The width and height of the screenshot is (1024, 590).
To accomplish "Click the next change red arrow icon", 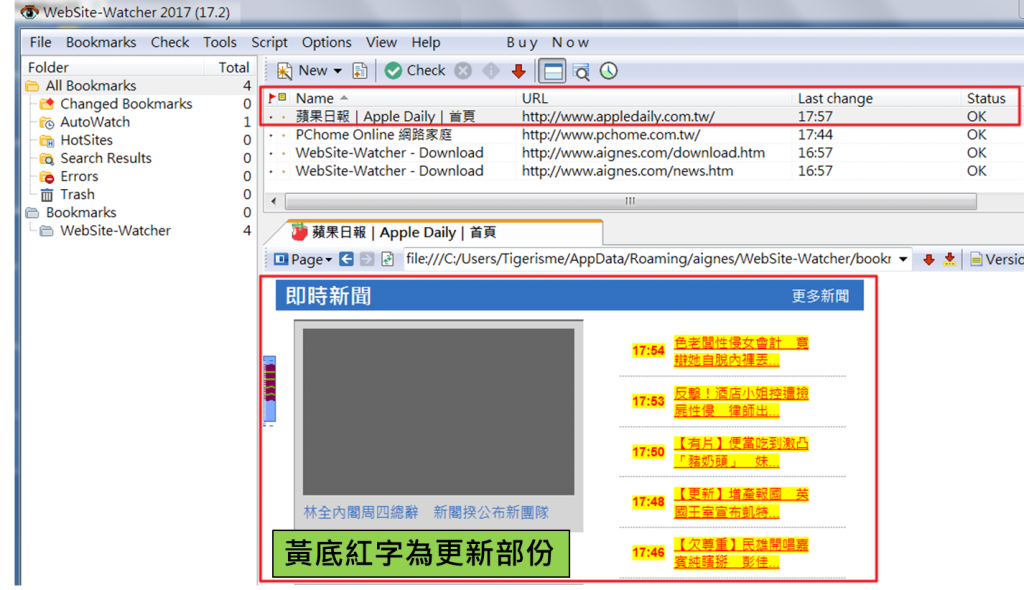I will tap(929, 260).
